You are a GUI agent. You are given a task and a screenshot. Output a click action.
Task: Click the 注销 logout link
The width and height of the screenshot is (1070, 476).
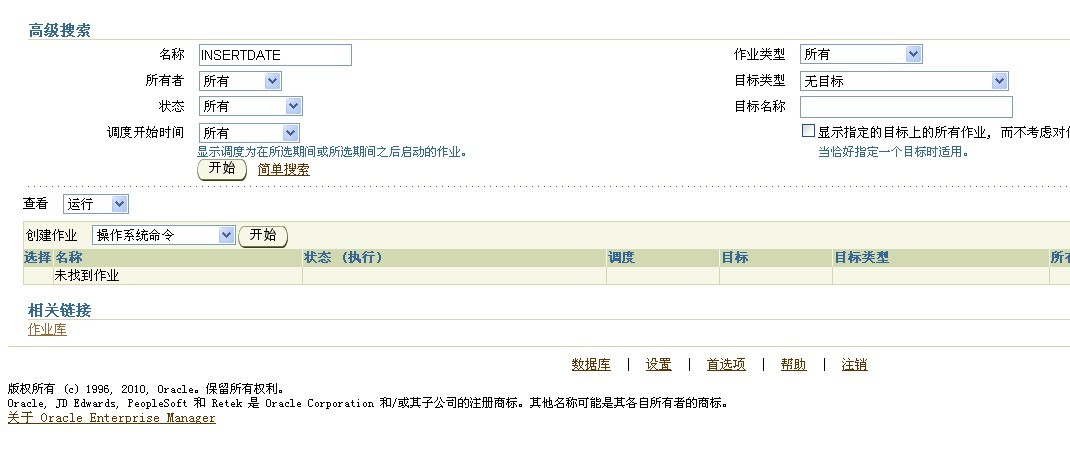click(x=854, y=365)
